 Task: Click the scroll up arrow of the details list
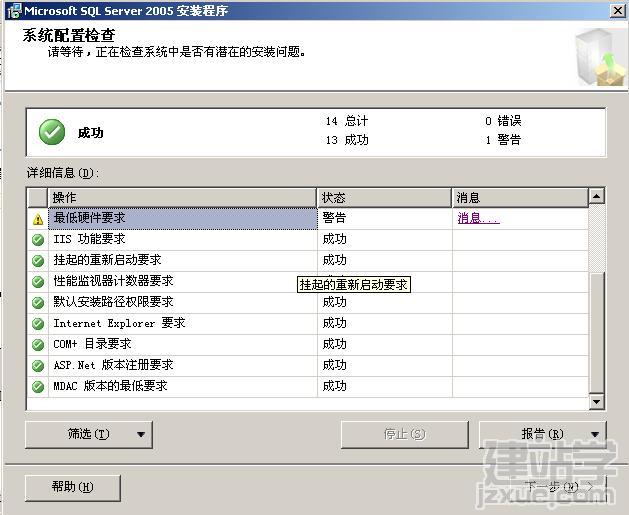coord(597,196)
